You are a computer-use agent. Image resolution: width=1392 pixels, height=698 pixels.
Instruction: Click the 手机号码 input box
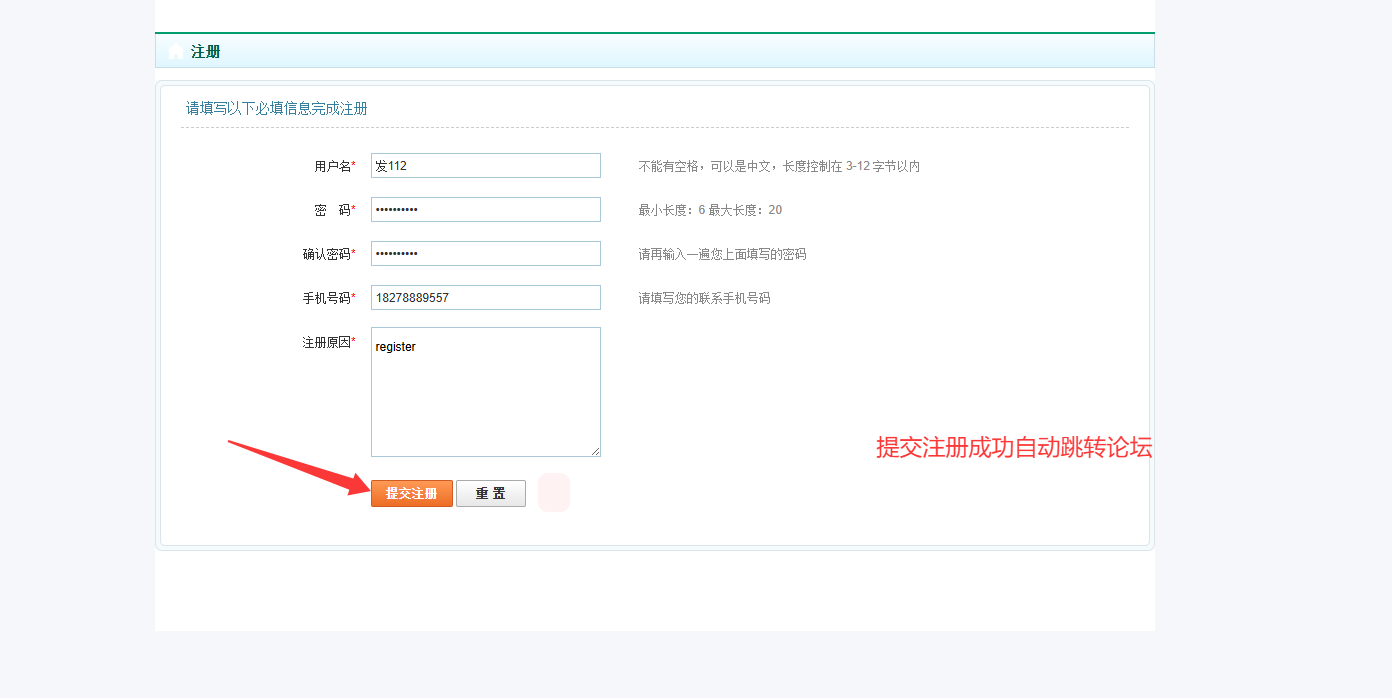486,298
